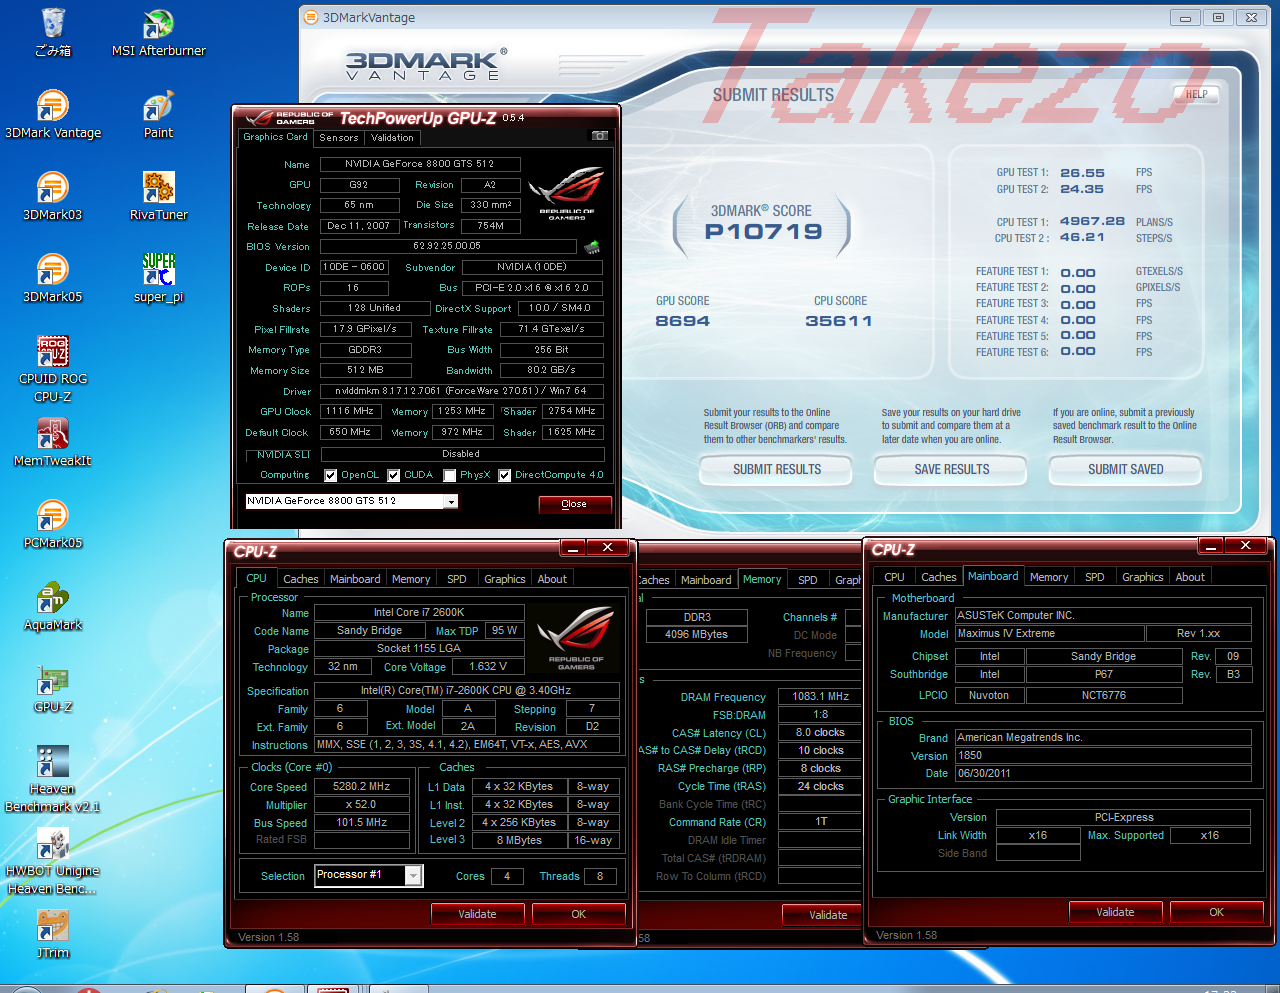Toggle the CUDA checkbox in GPU-Z
Viewport: 1280px width, 993px height.
394,476
